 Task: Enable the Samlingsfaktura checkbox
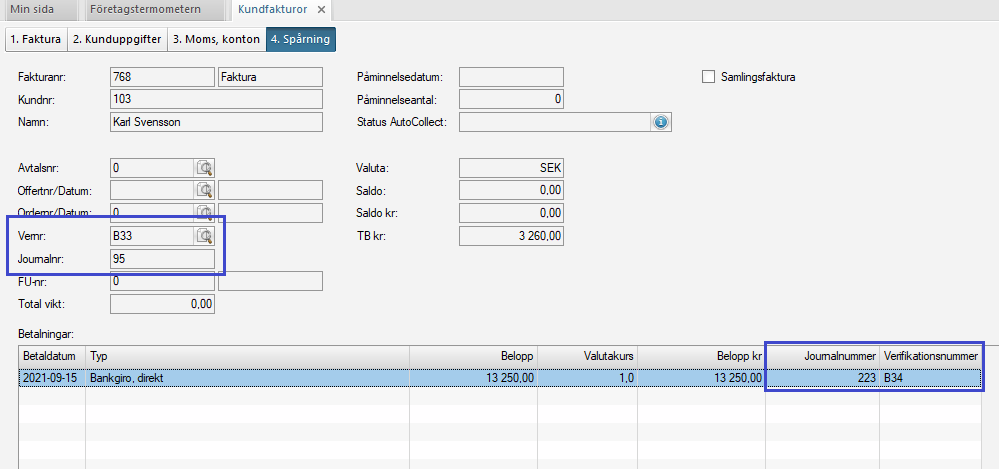709,77
